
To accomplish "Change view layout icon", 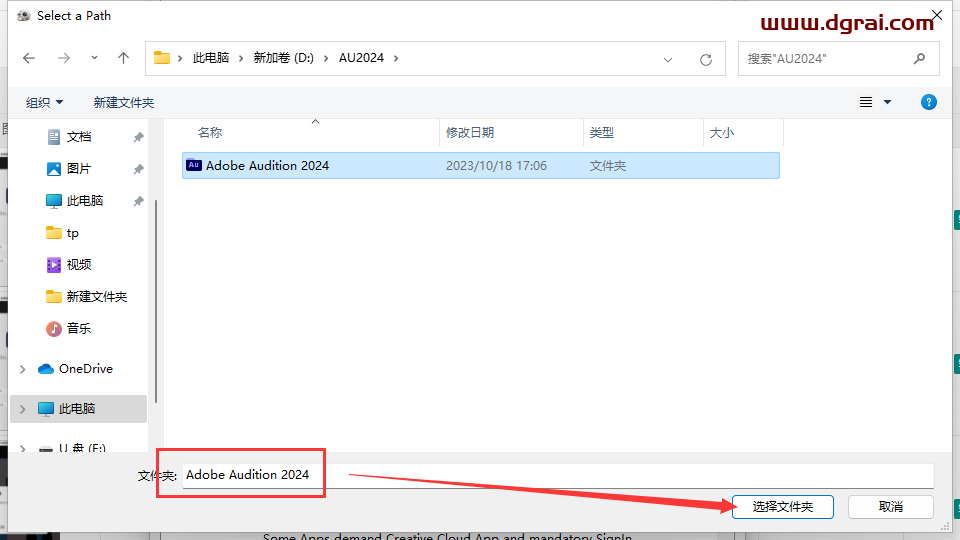I will [866, 102].
